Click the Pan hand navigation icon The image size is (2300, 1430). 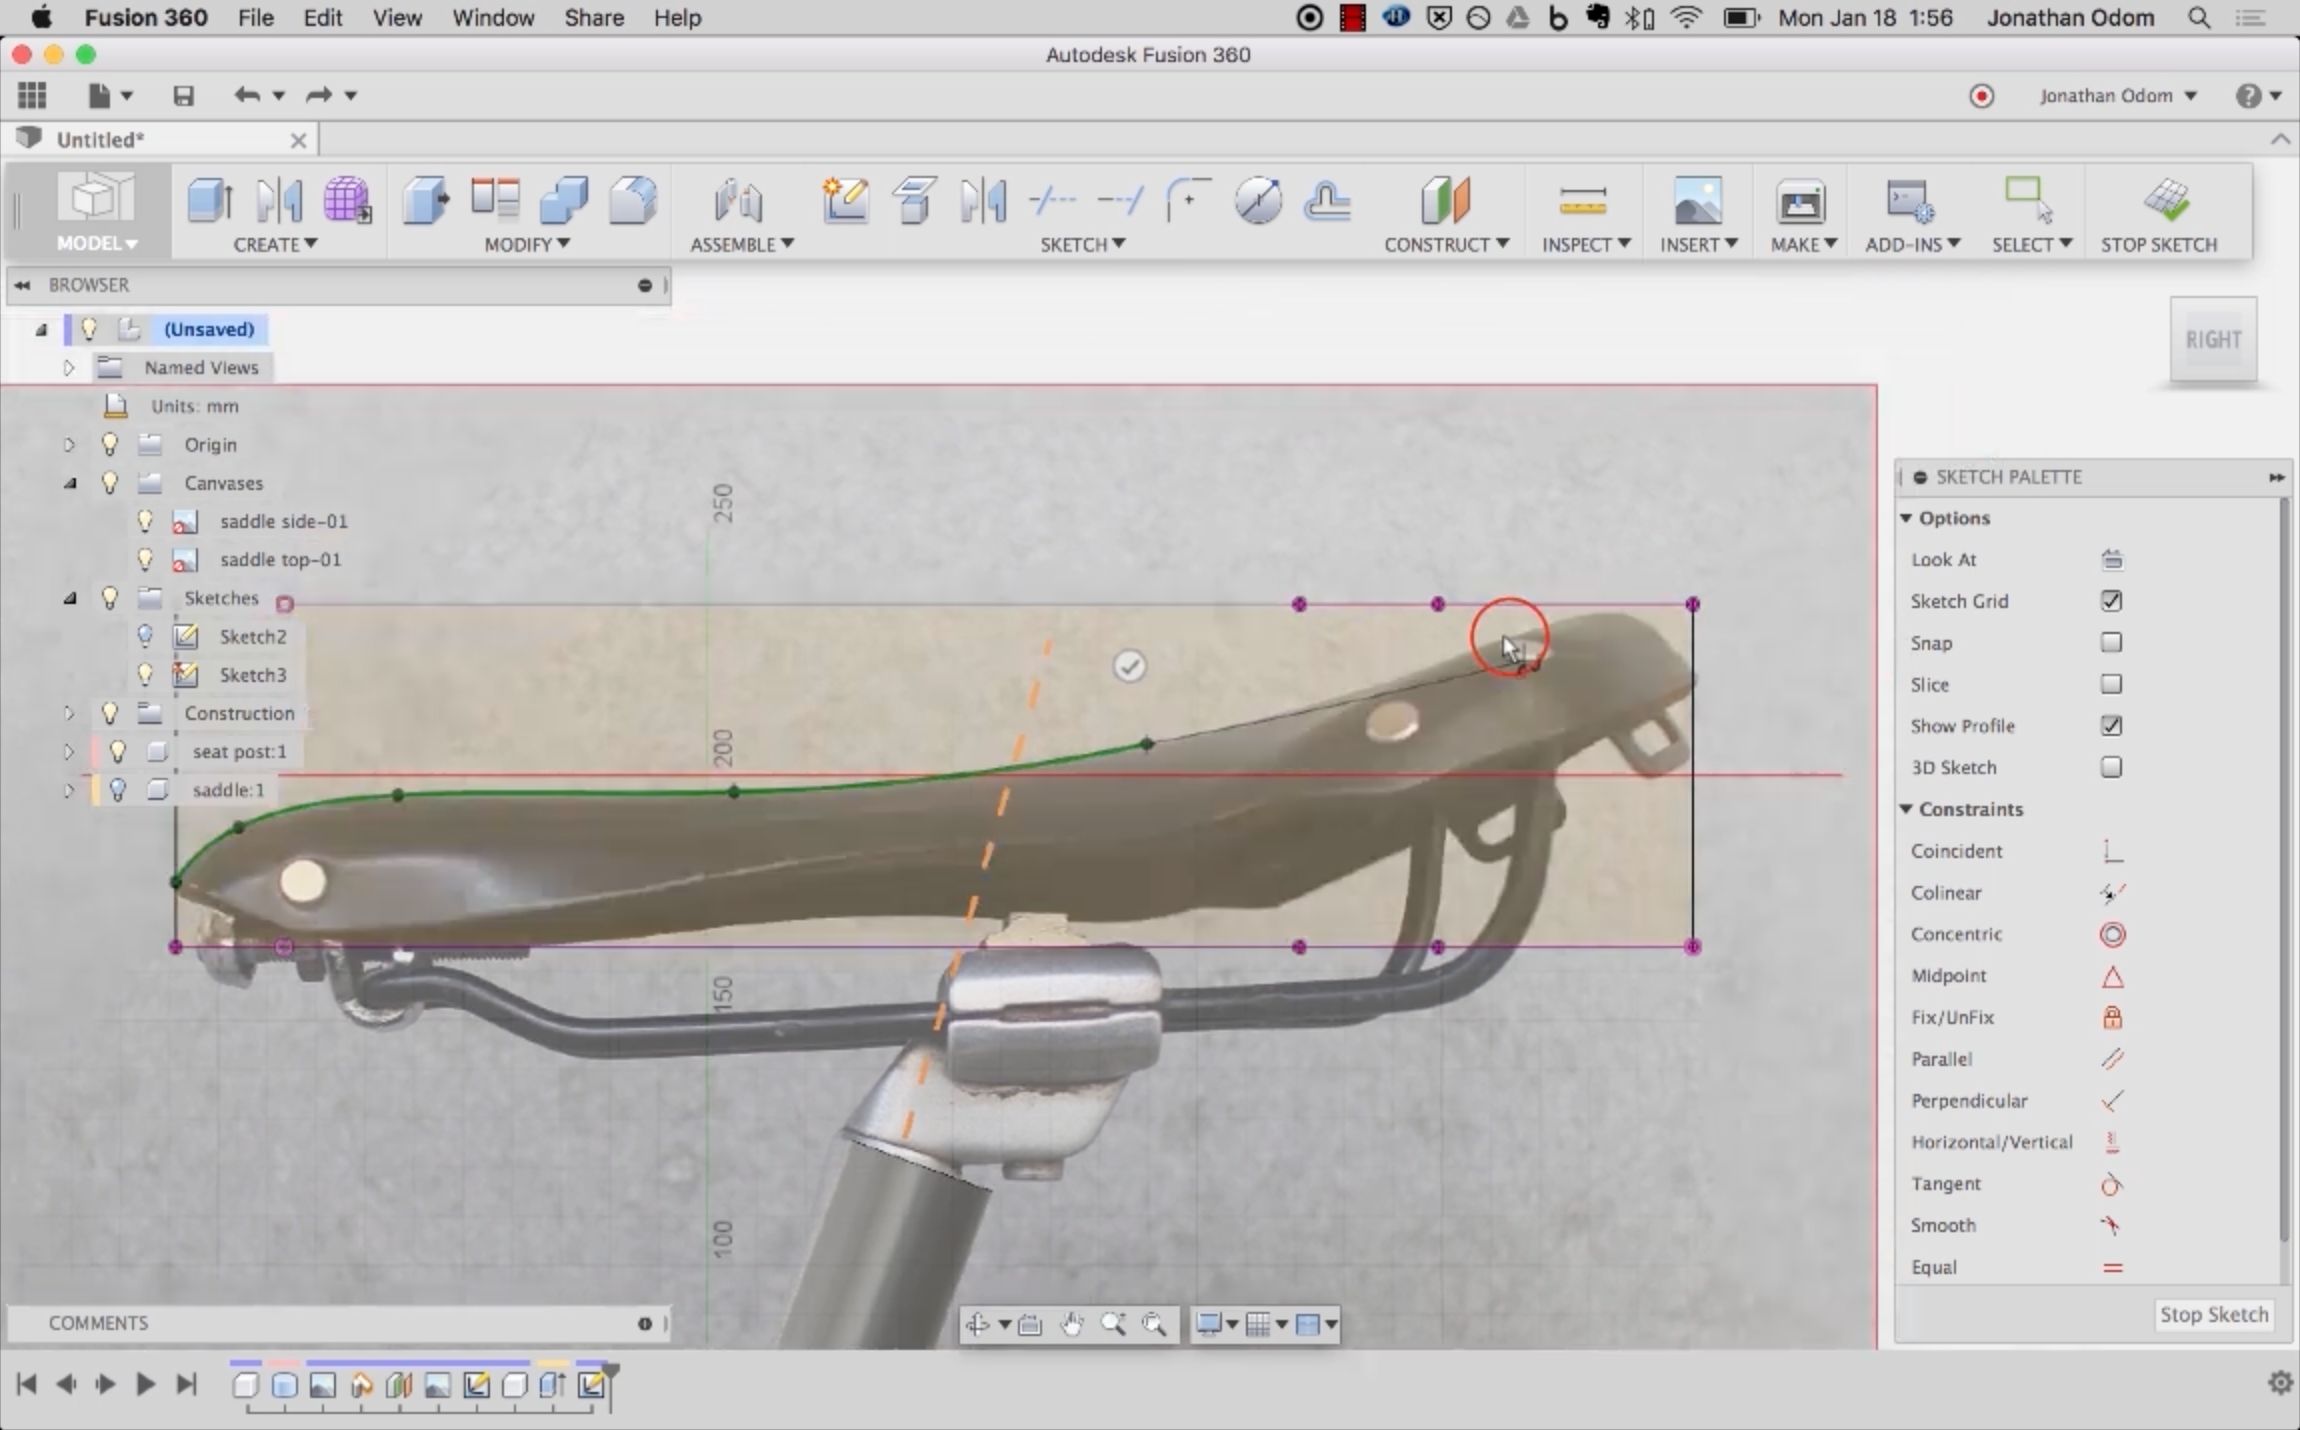pyautogui.click(x=1072, y=1325)
